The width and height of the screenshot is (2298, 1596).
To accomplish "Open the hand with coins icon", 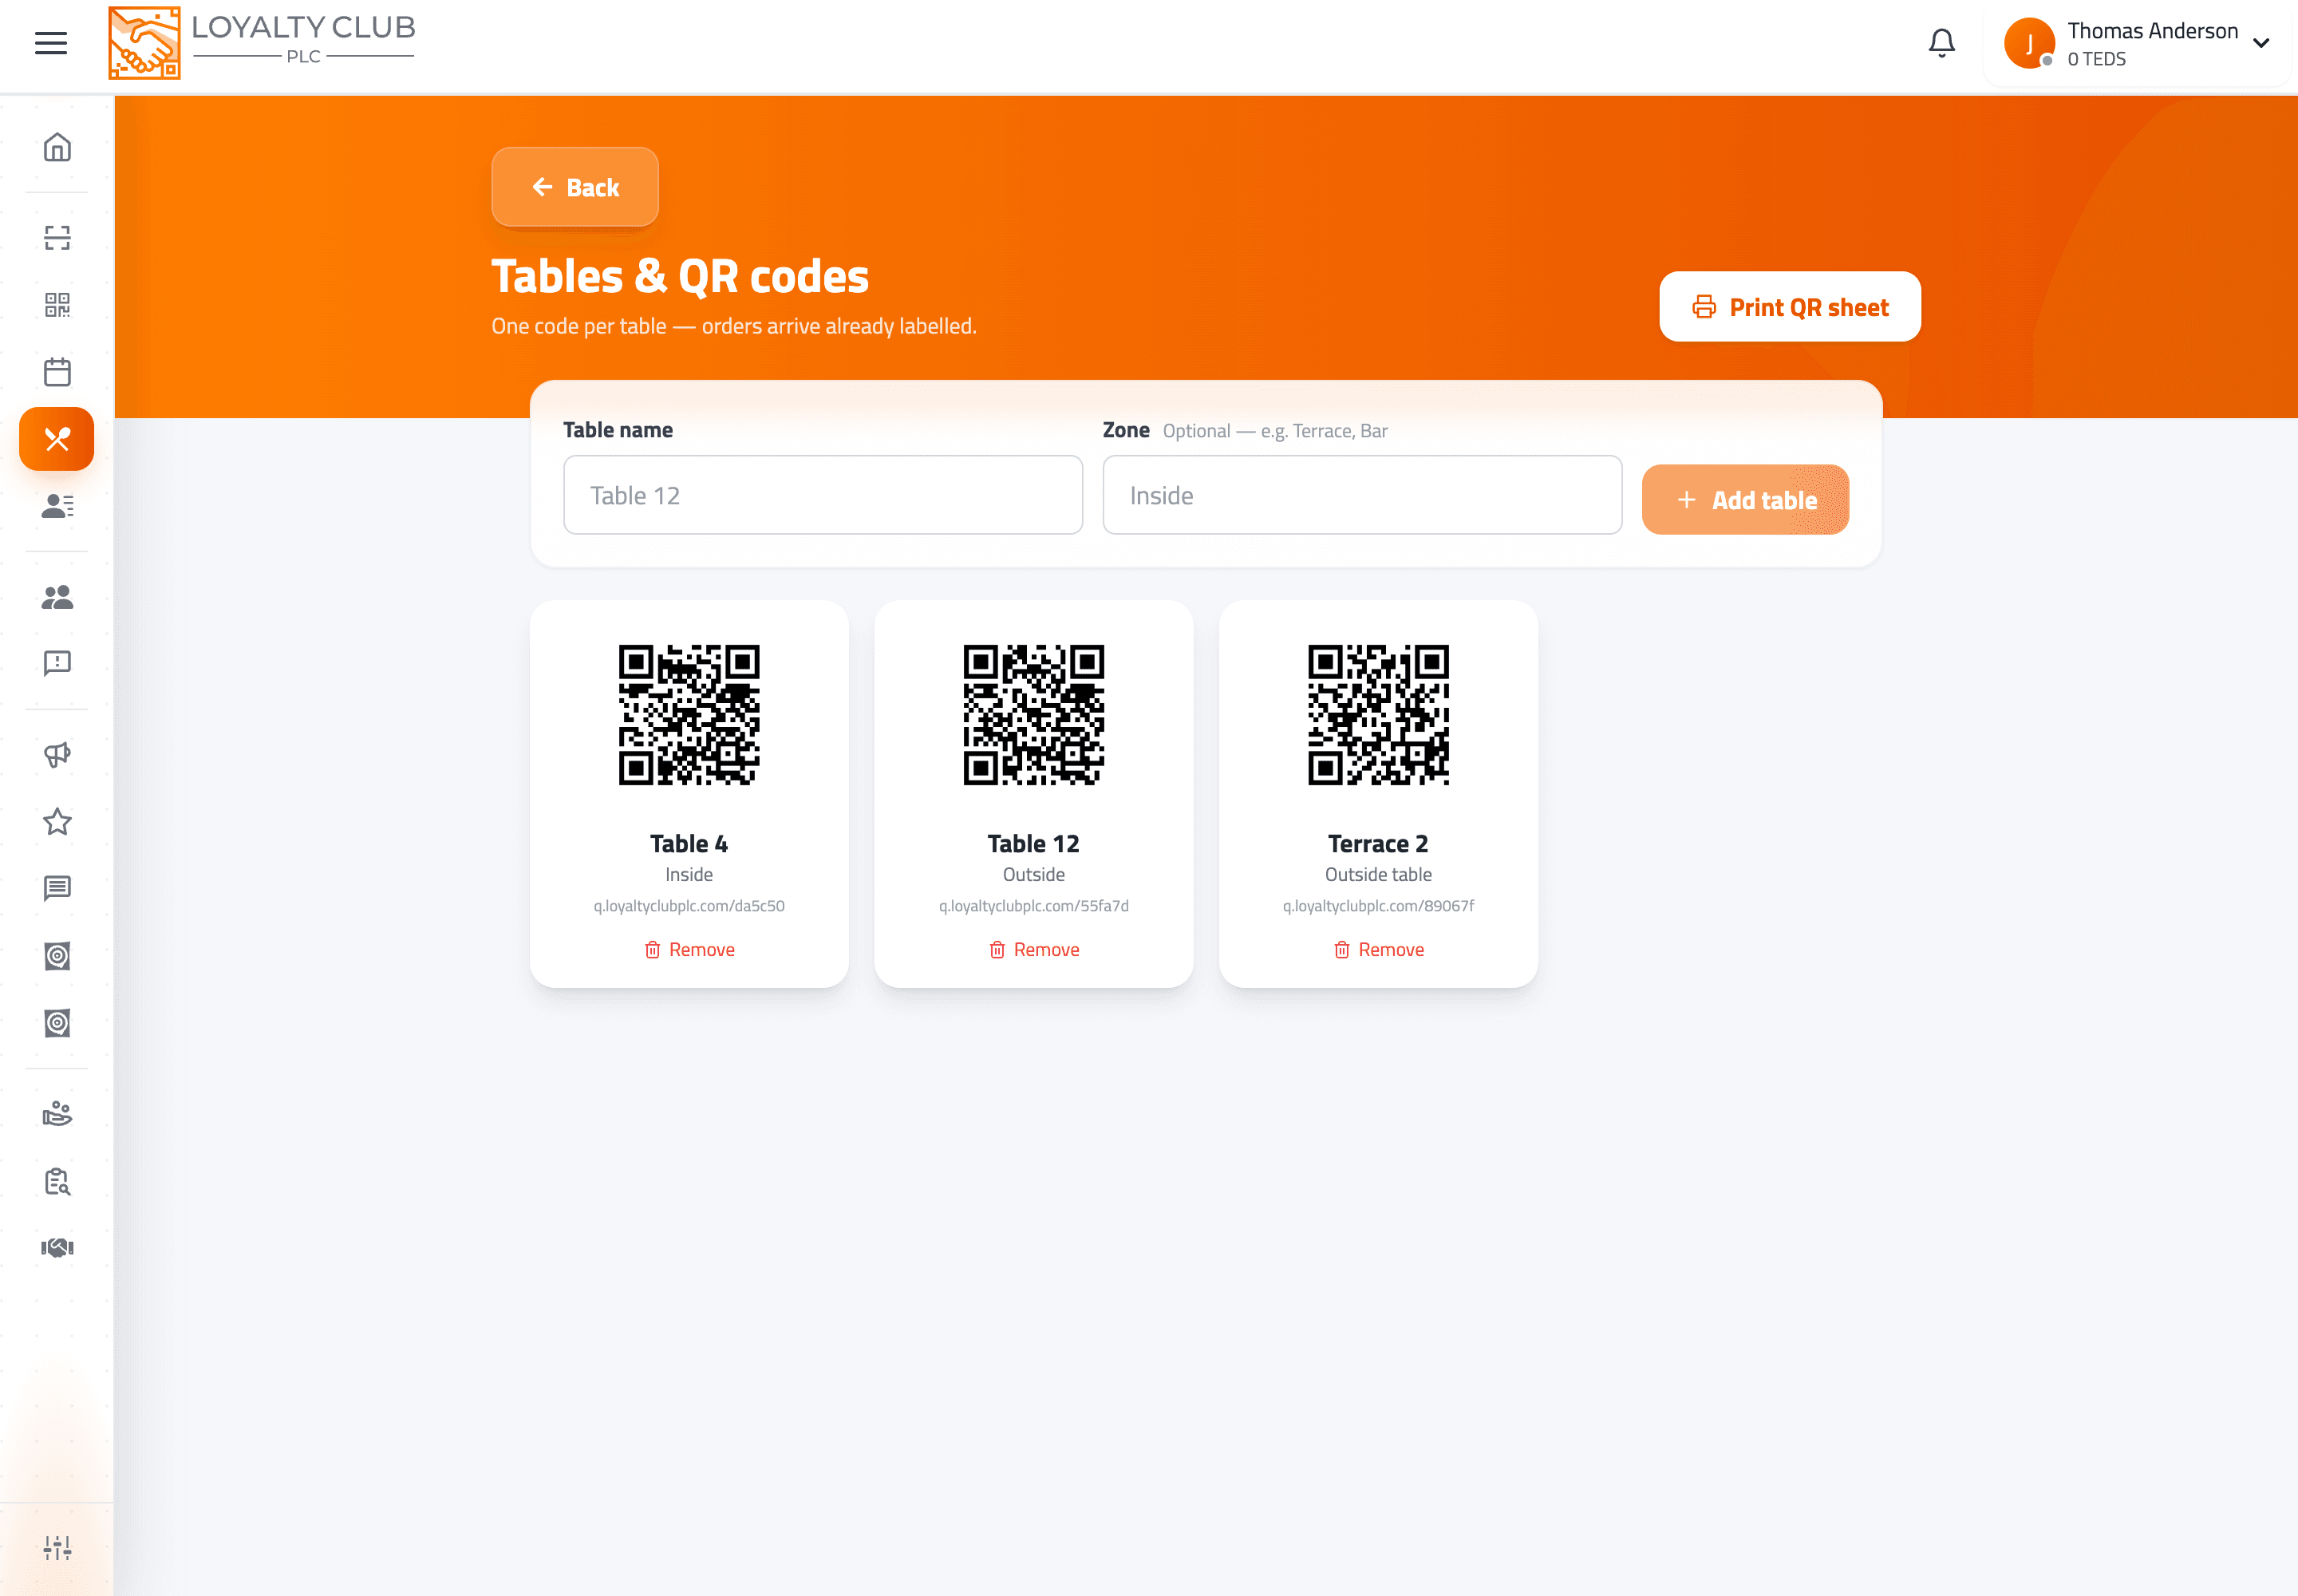I will click(57, 1114).
